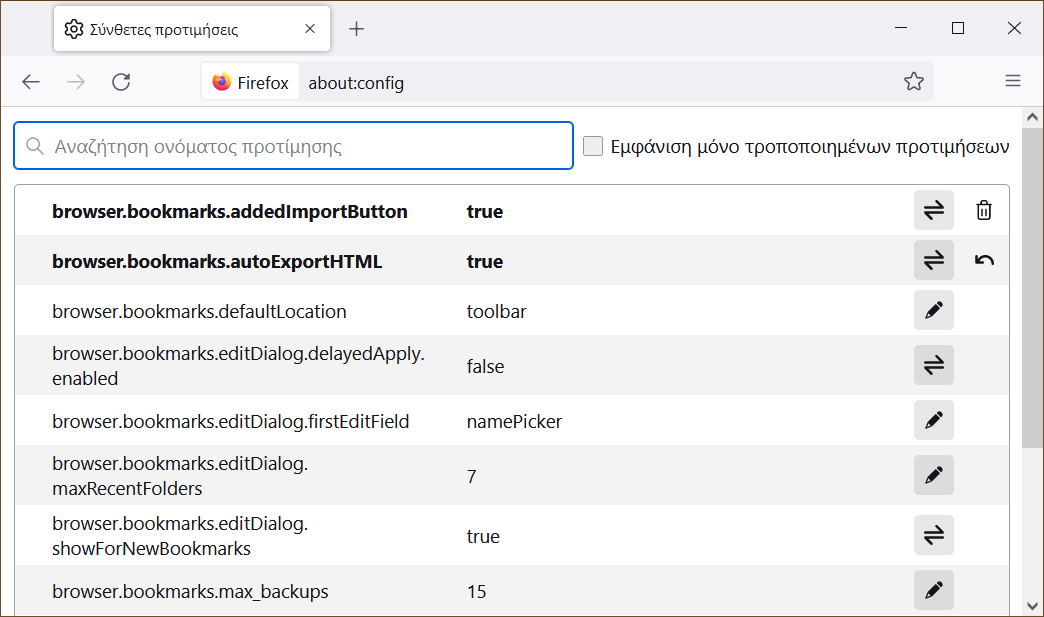Bookmark this page with the star icon
This screenshot has height=617, width=1044.
click(x=914, y=81)
